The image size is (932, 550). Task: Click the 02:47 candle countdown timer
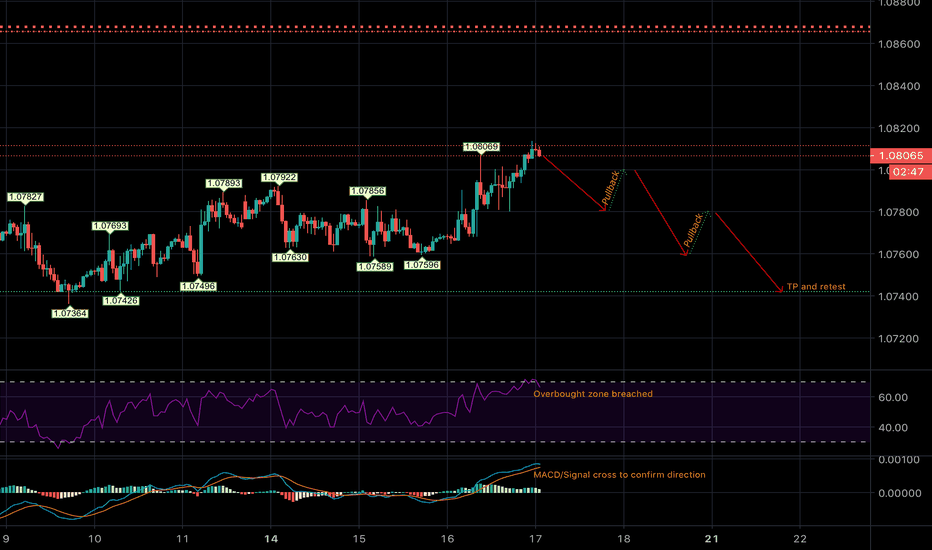908,172
